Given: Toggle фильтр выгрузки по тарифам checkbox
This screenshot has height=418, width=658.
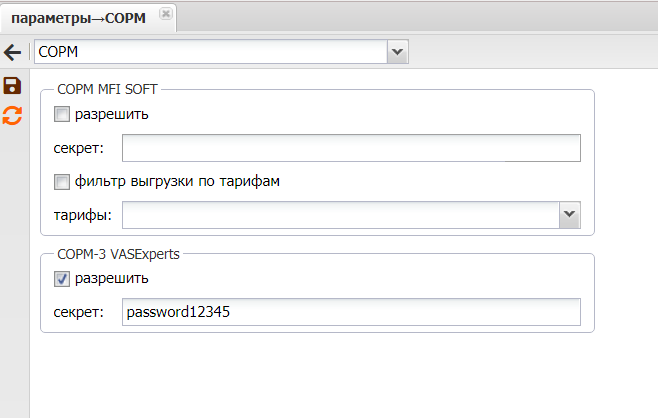Looking at the screenshot, I should (x=62, y=182).
